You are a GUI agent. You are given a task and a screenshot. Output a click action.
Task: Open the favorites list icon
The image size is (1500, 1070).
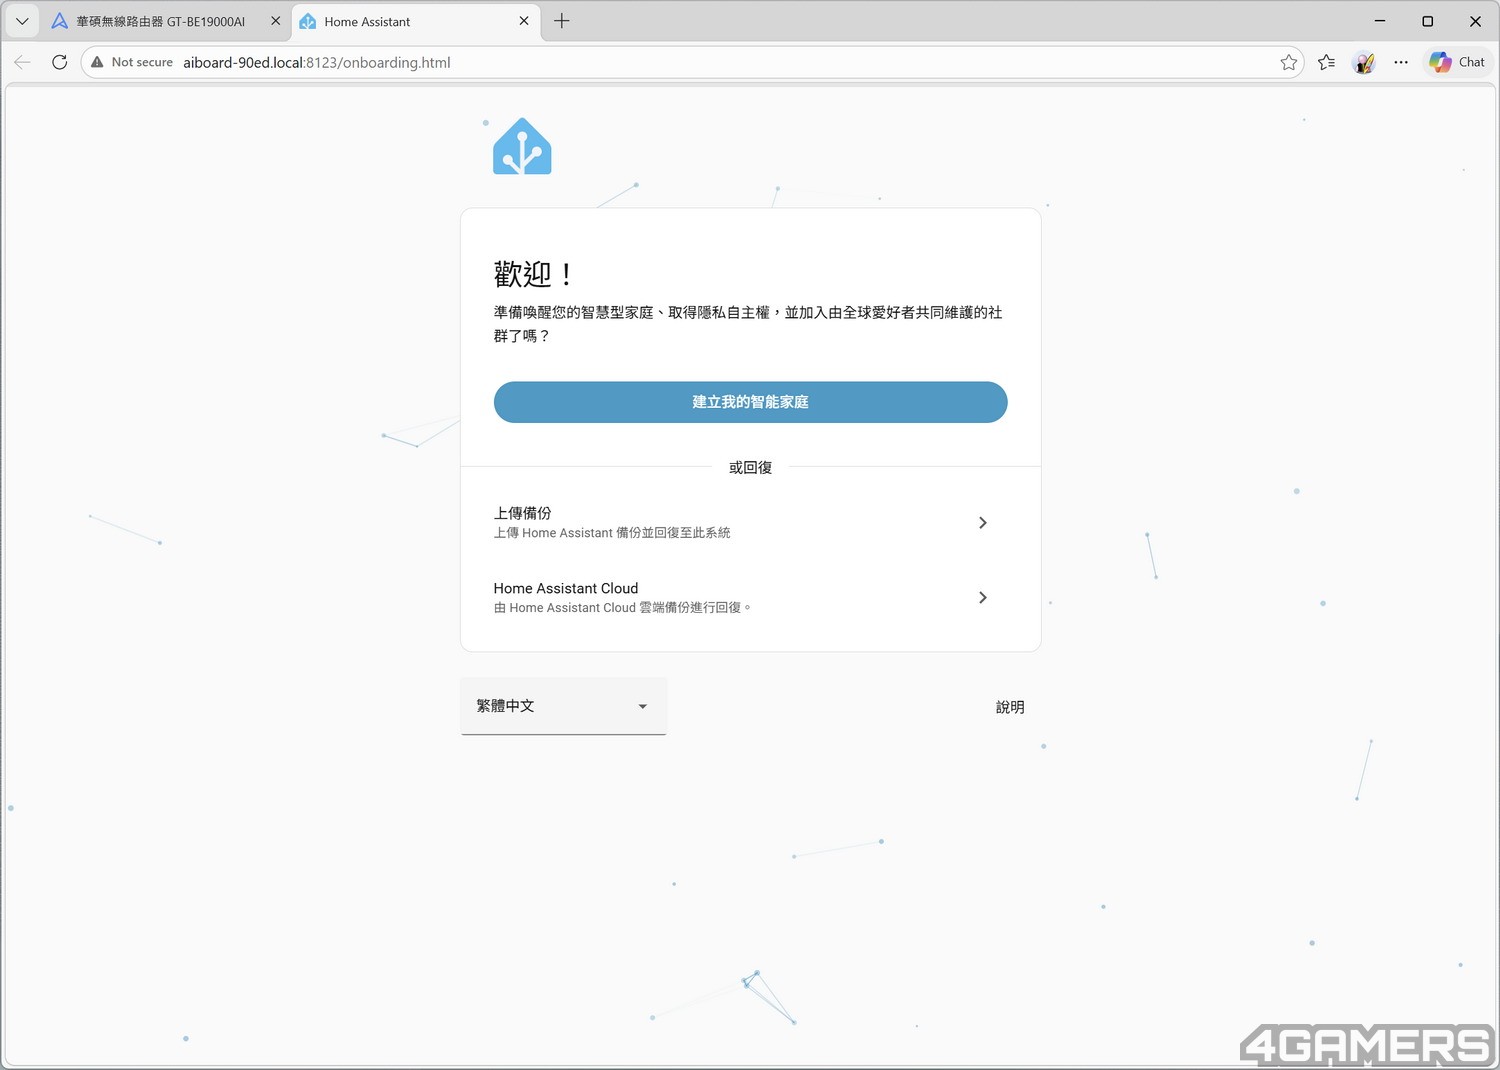pos(1326,62)
